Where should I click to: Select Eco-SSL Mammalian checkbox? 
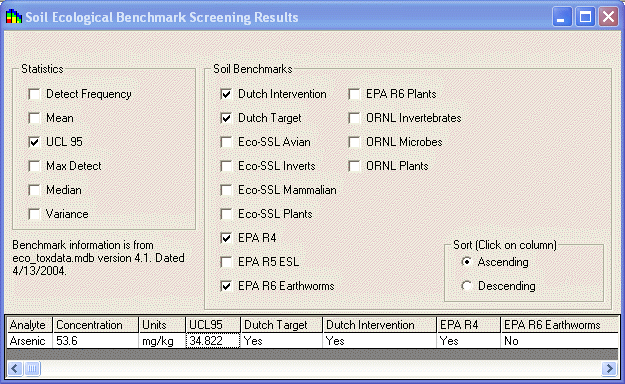[226, 190]
